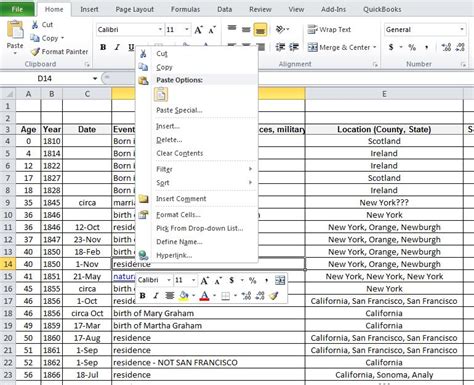Select the Format Painter in the ribbon
Image resolution: width=474 pixels, height=385 pixels.
[x=59, y=52]
